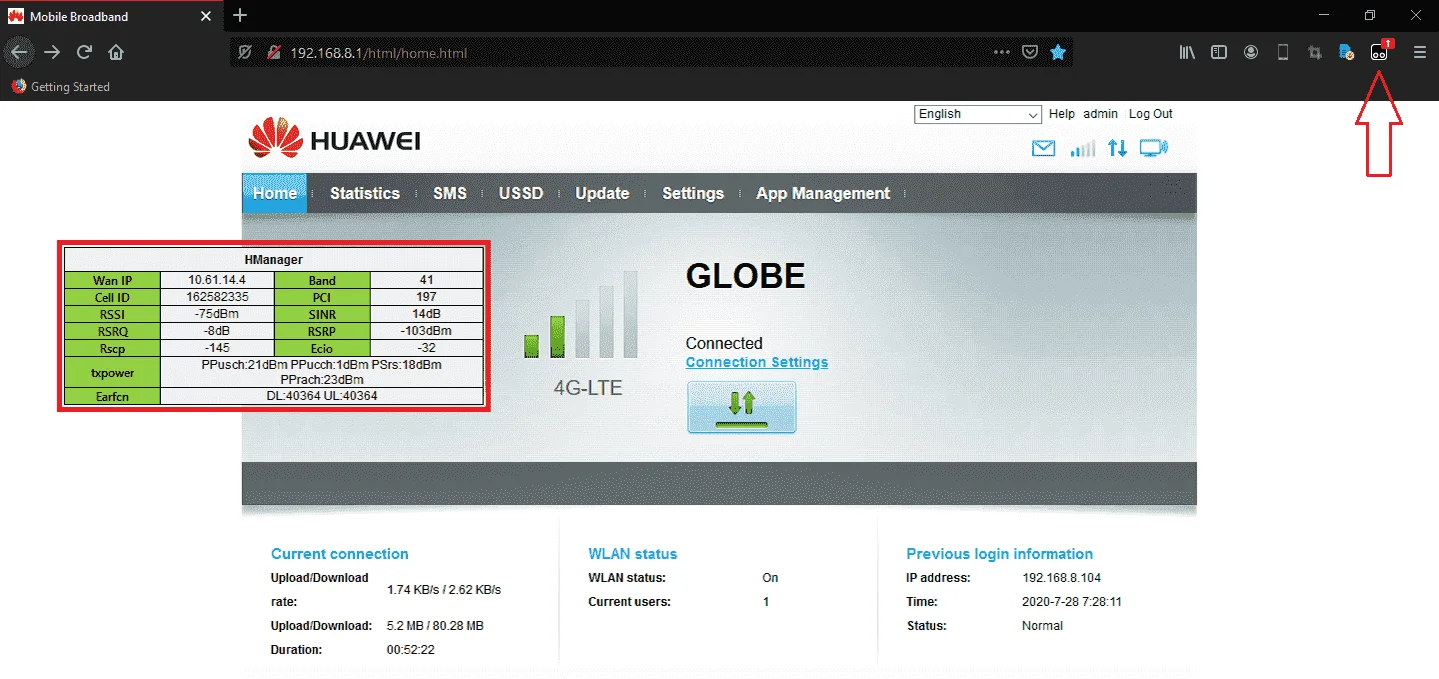
Task: Open the page actions three-dot menu
Action: [x=1002, y=53]
